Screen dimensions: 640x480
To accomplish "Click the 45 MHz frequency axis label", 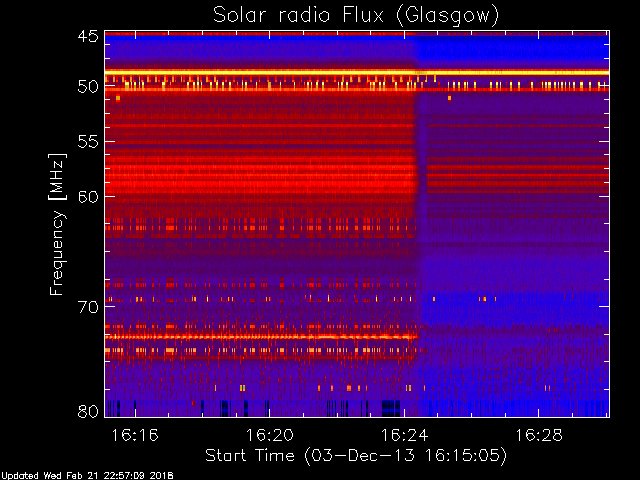I will click(x=88, y=37).
